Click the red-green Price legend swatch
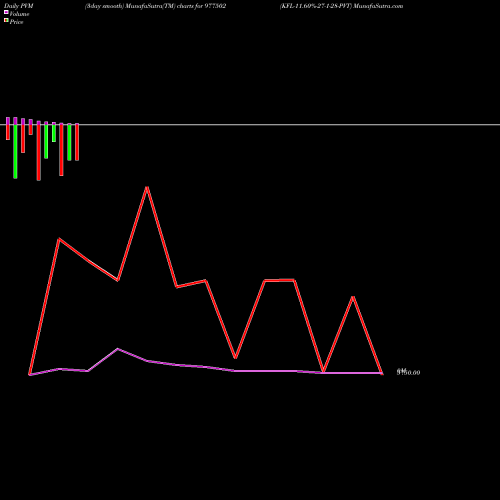This screenshot has width=500, height=500. click(6, 20)
